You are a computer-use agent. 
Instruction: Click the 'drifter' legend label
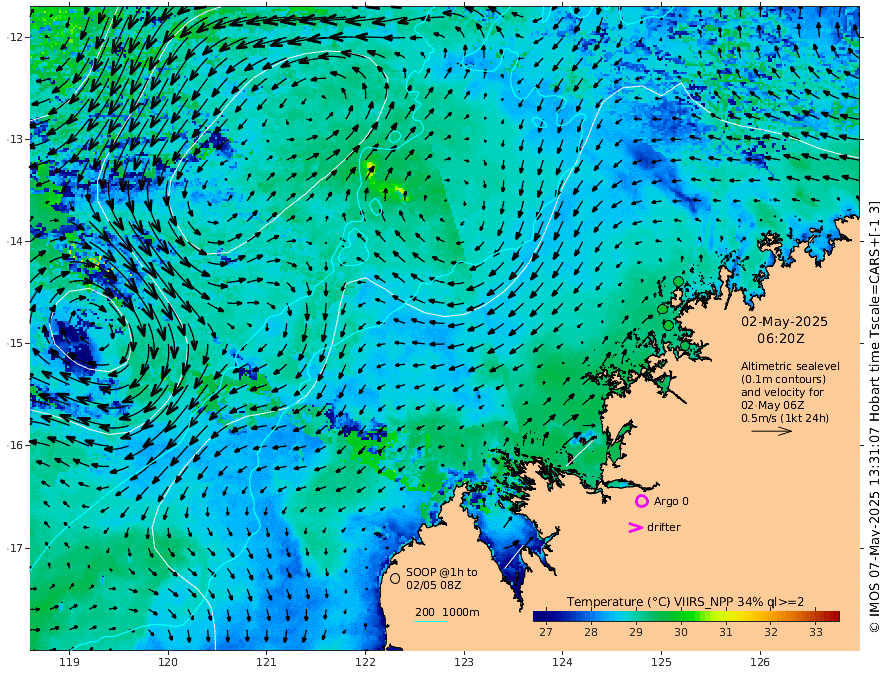[x=664, y=527]
